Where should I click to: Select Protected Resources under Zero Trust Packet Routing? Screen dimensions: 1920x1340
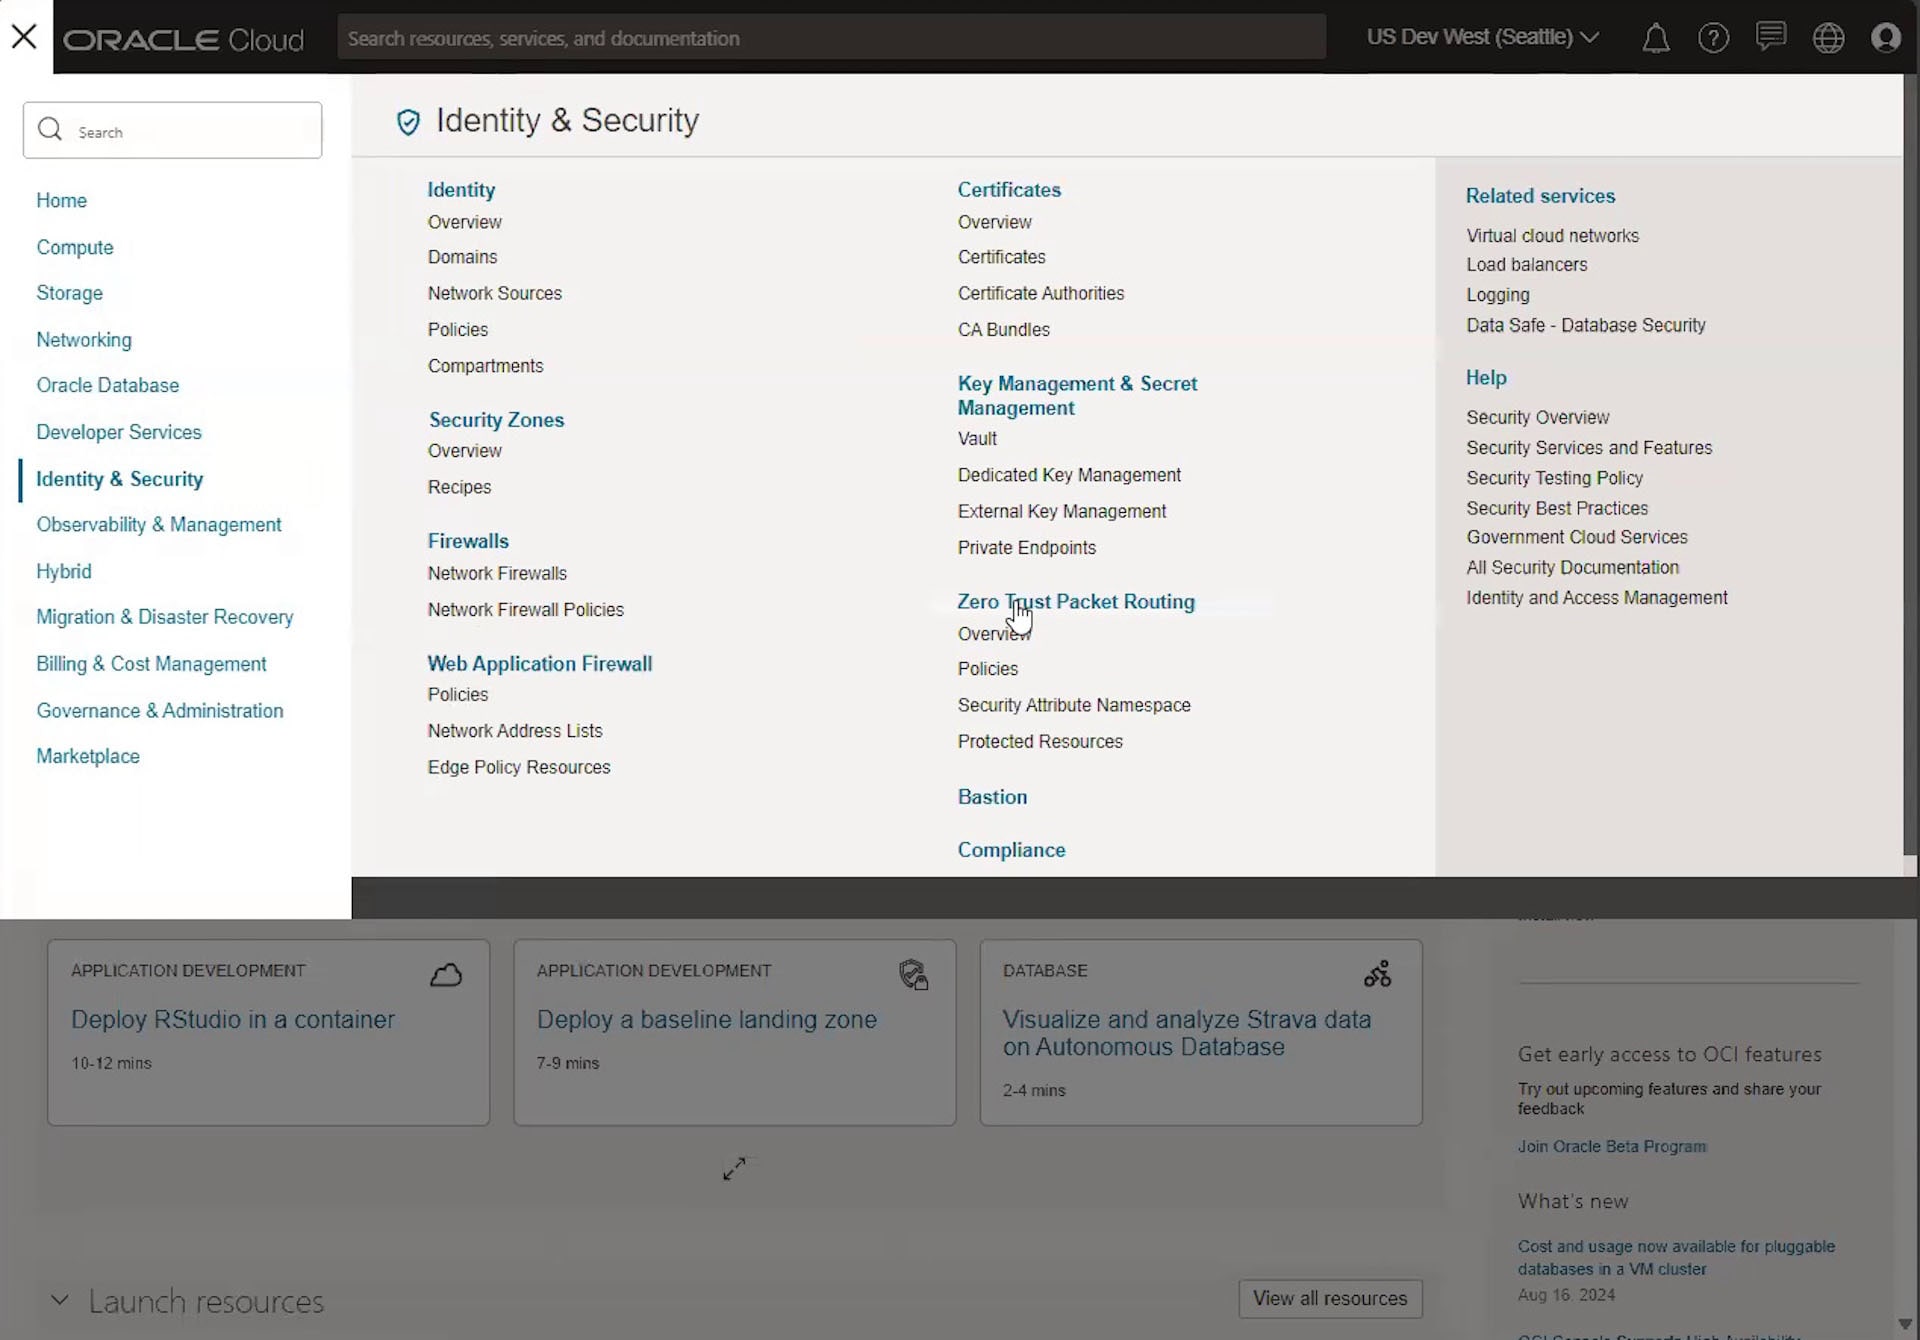click(x=1040, y=742)
